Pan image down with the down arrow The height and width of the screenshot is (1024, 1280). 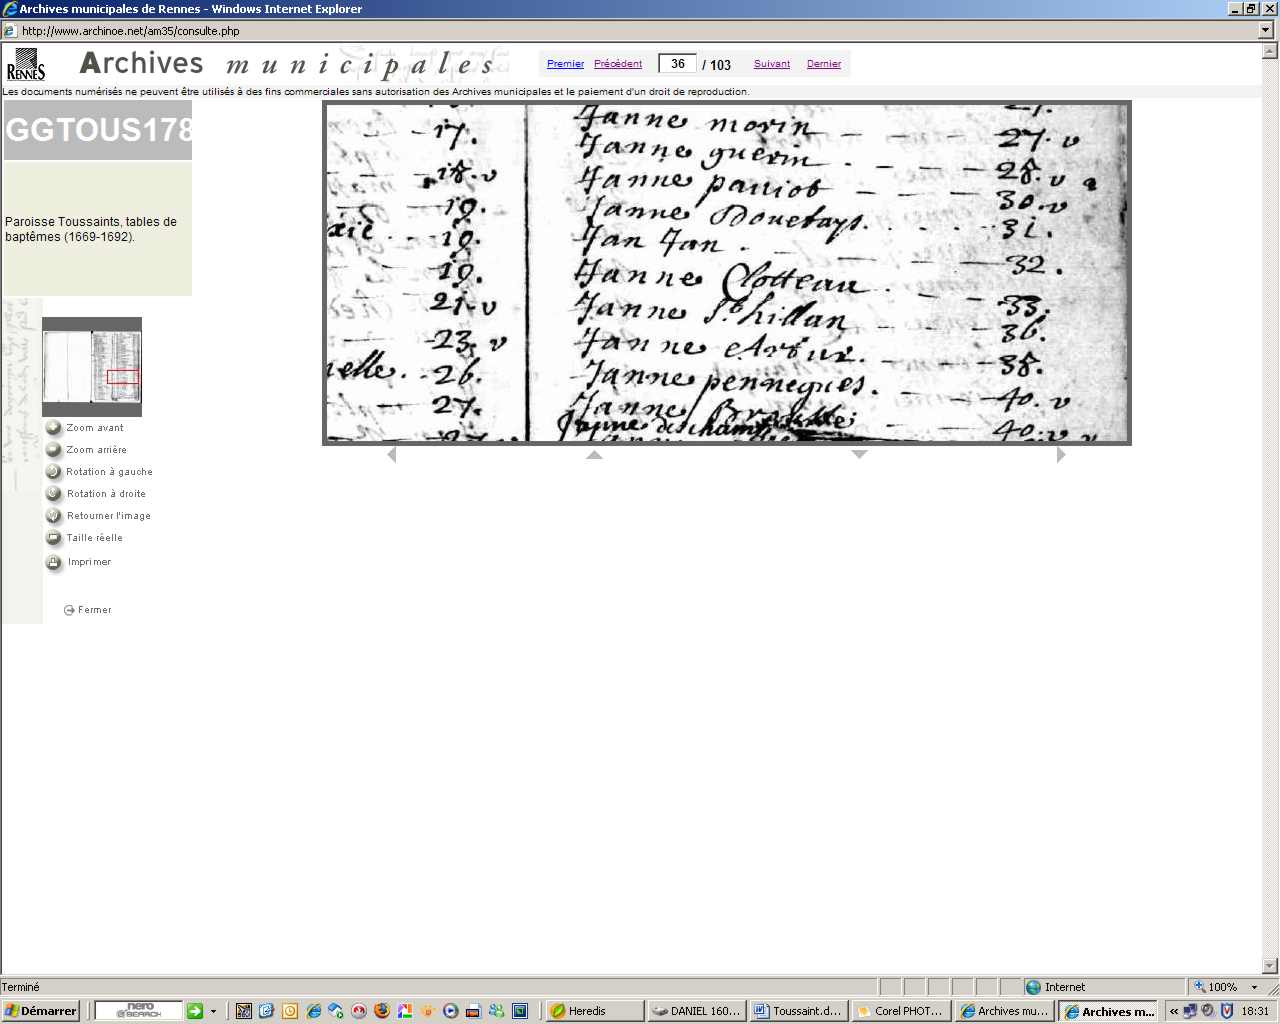coord(859,455)
